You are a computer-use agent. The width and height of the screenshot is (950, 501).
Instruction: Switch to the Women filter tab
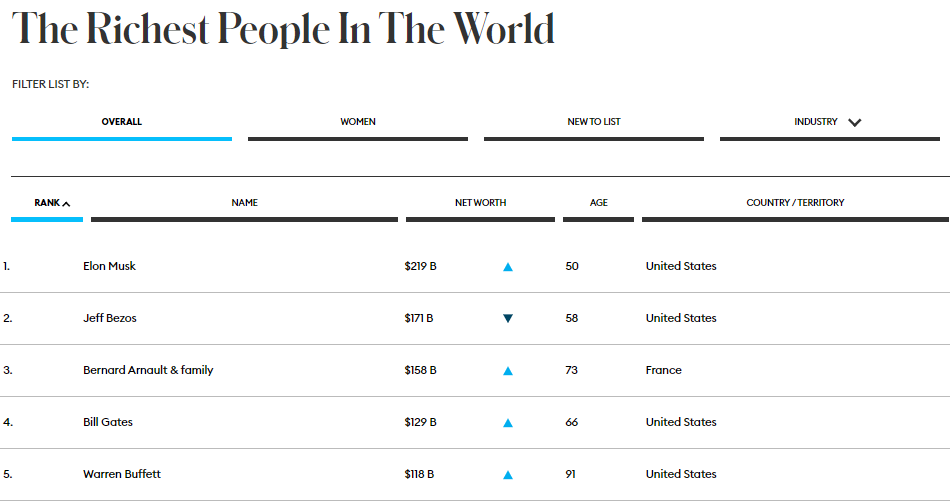[358, 122]
